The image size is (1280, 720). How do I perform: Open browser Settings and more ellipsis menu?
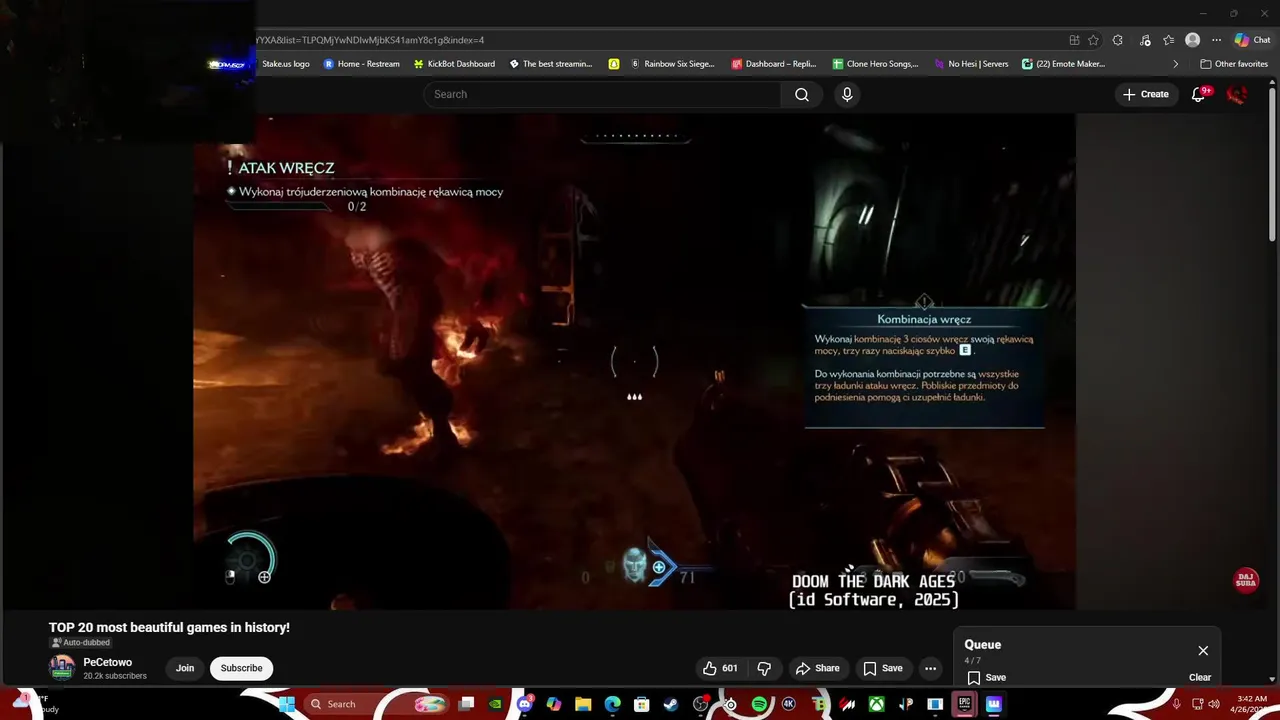click(1216, 40)
